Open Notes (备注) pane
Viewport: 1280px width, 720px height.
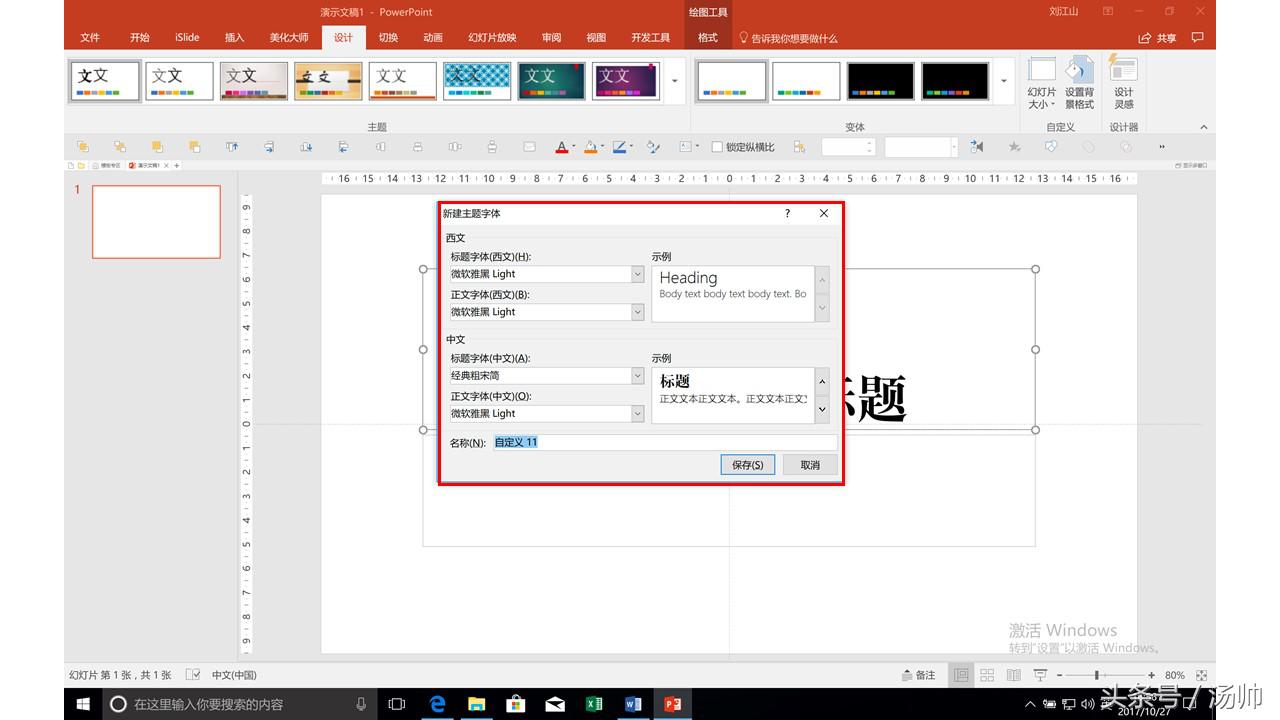click(919, 675)
